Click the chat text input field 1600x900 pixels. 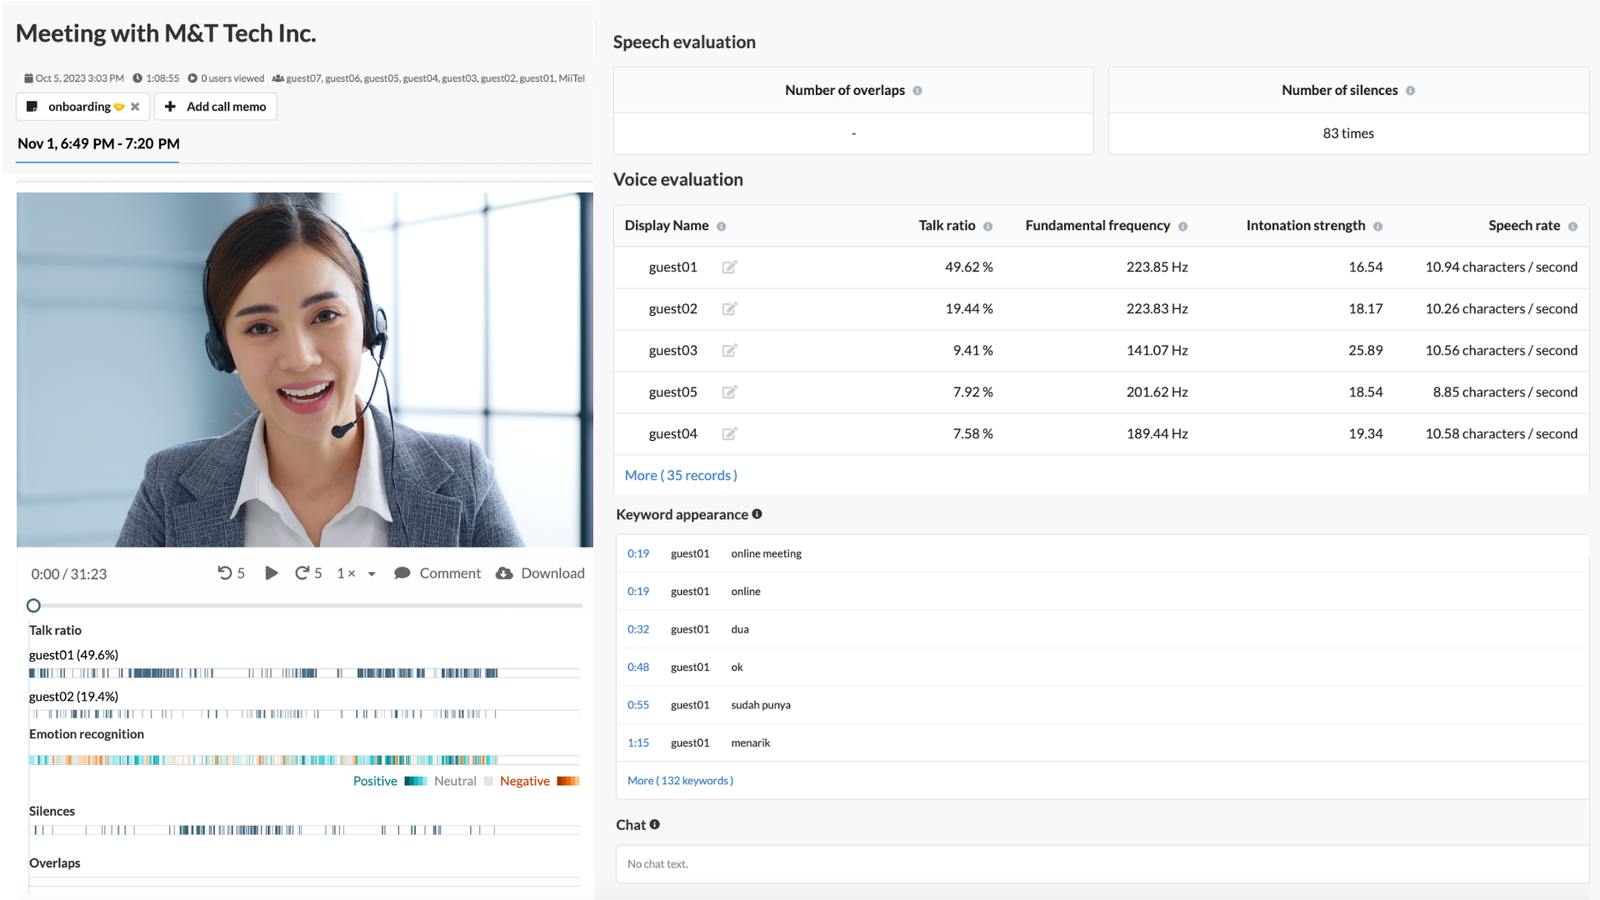click(x=1100, y=863)
